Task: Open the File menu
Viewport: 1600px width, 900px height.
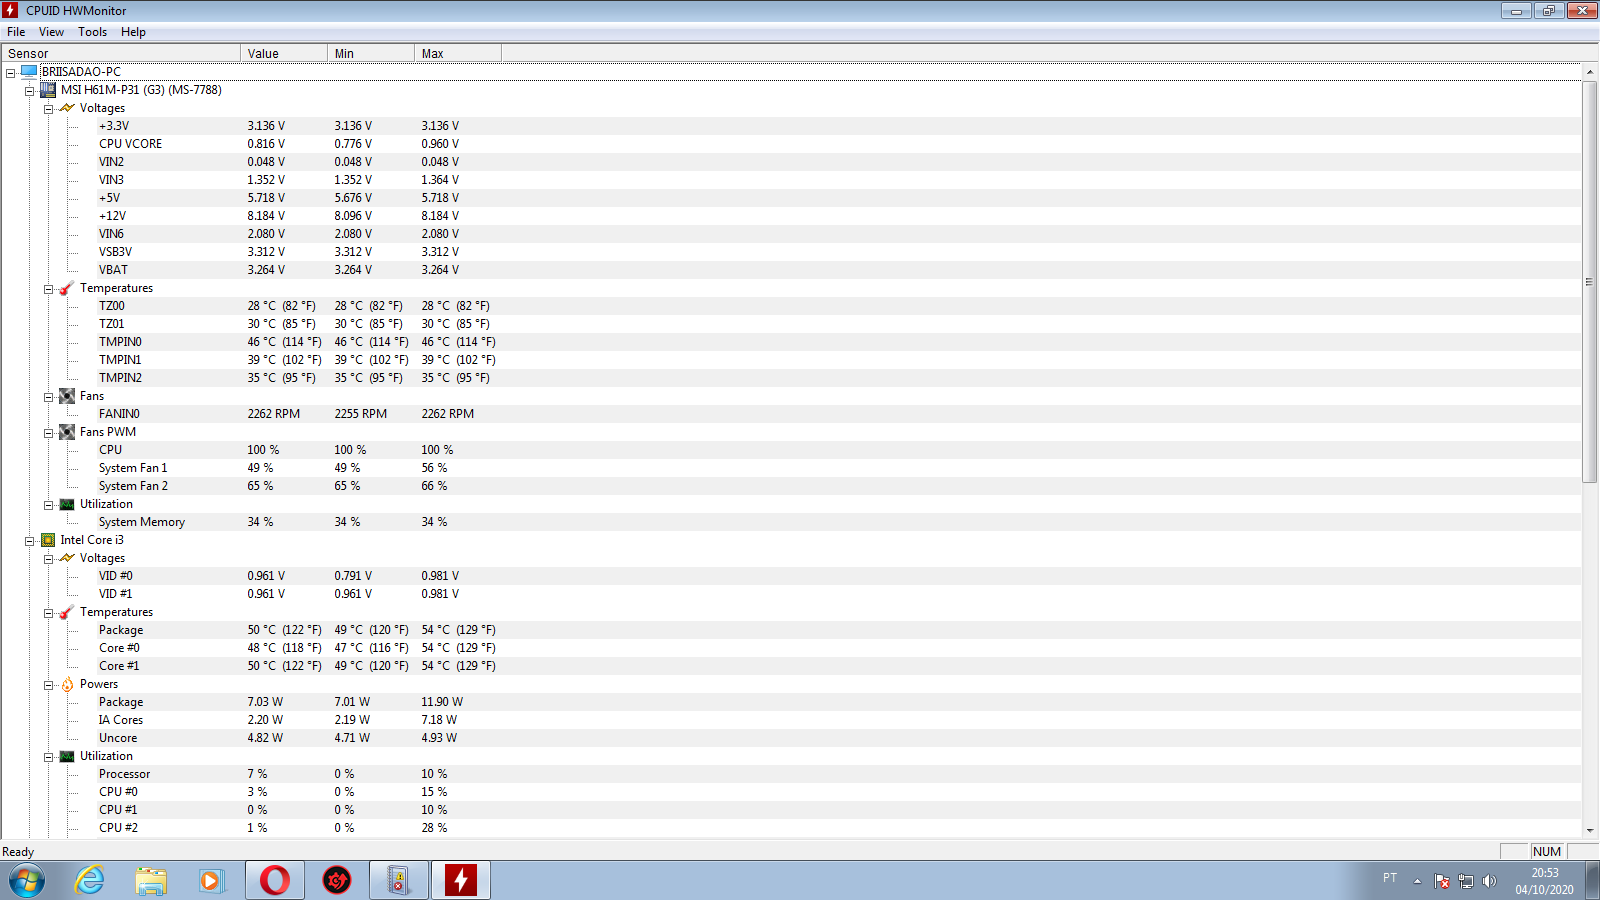Action: coord(16,32)
